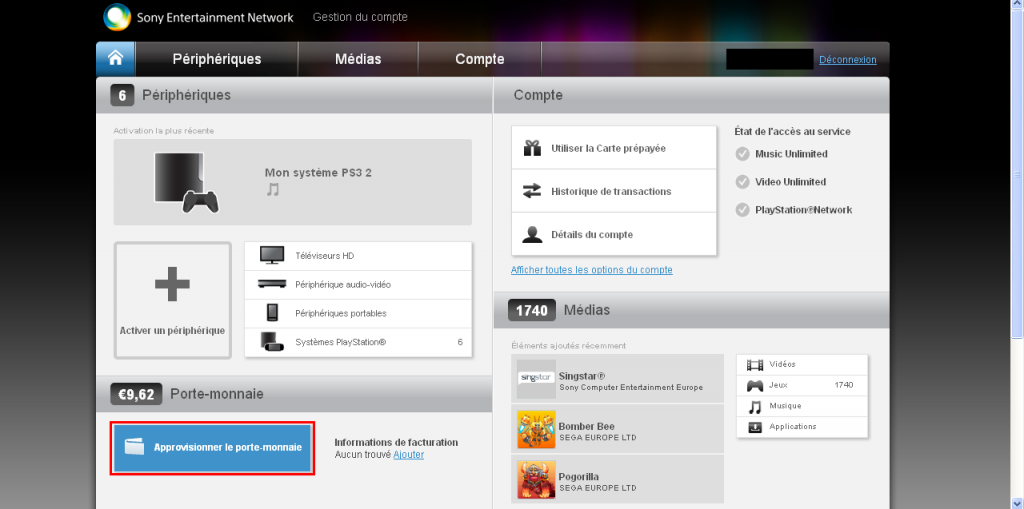Click the Pogorilla title text
This screenshot has width=1024, height=509.
pos(579,477)
